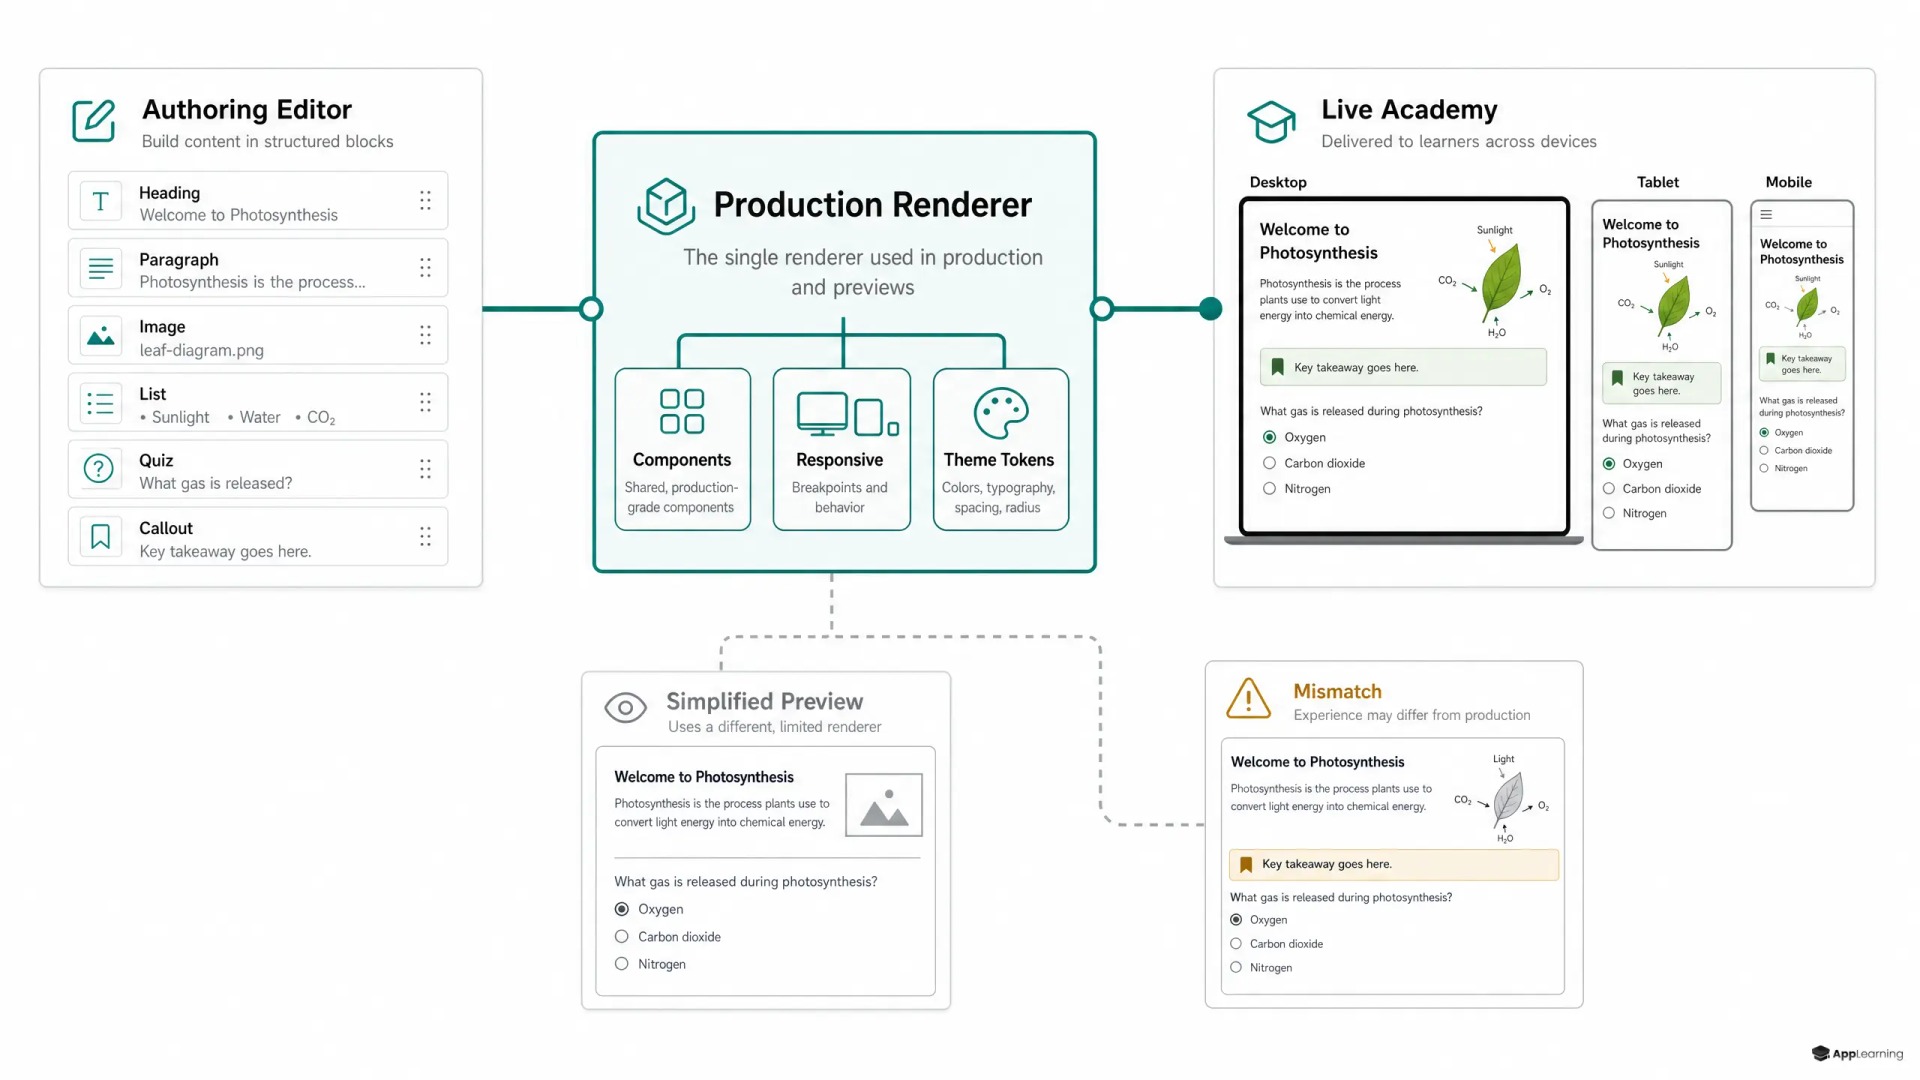1920x1080 pixels.
Task: Click the Theme Tokens palette icon
Action: click(1001, 413)
